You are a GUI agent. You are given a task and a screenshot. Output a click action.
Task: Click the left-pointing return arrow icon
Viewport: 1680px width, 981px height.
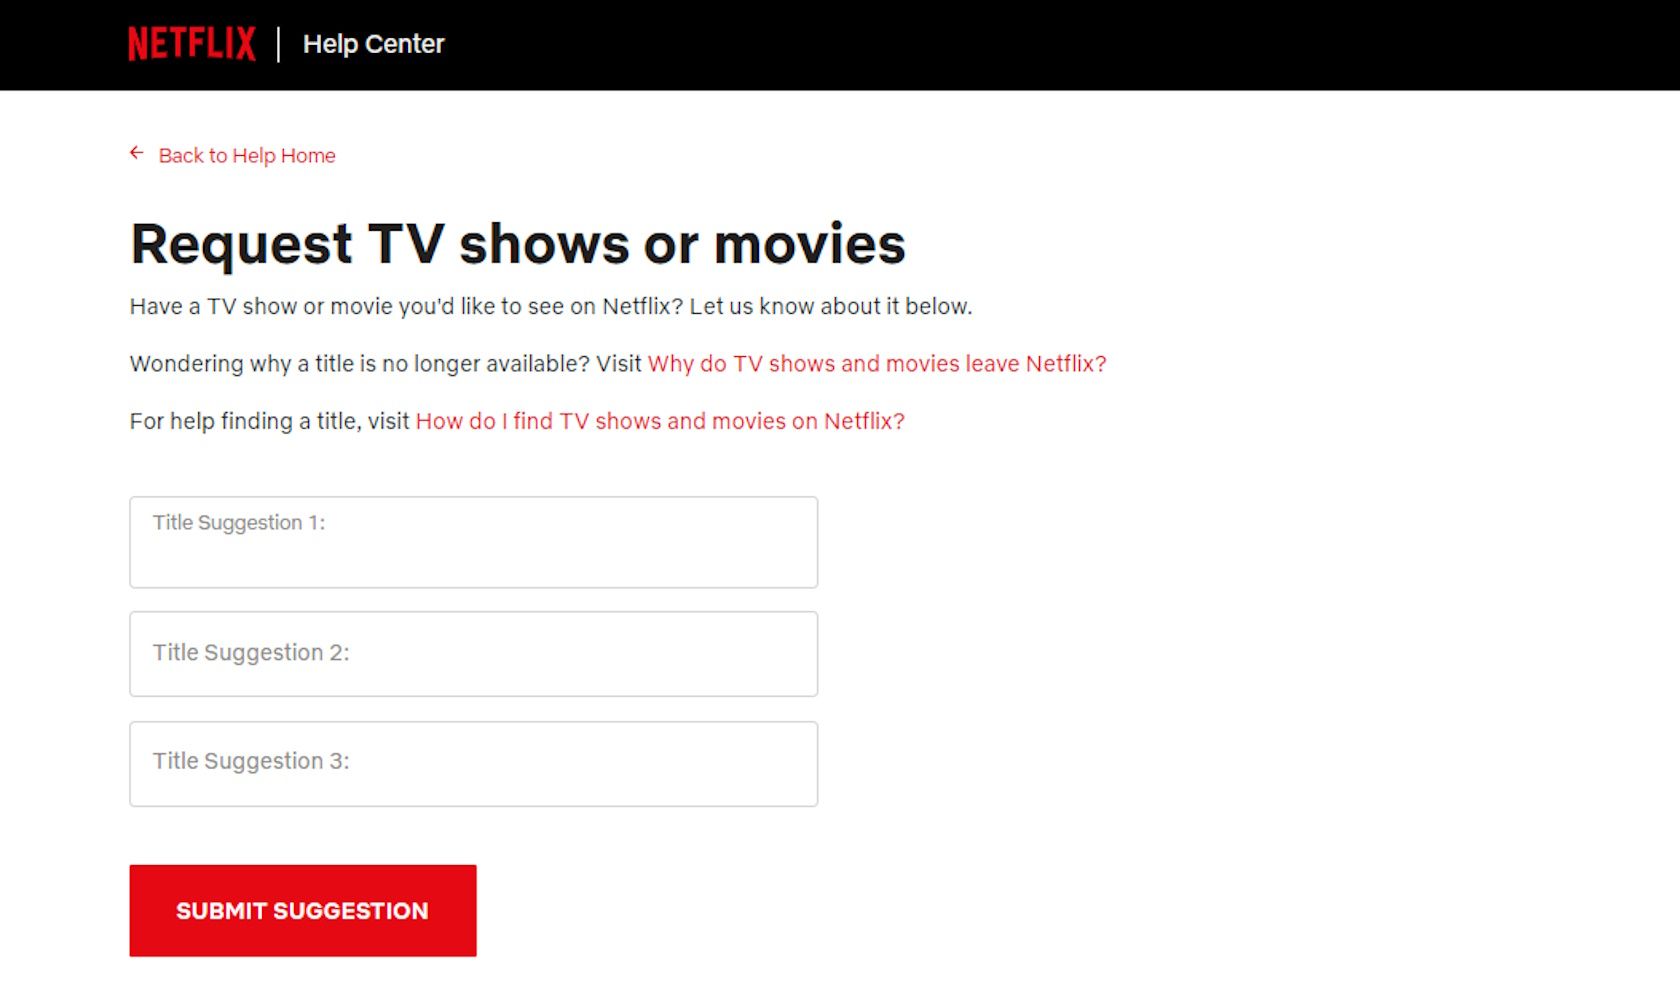pyautogui.click(x=137, y=152)
